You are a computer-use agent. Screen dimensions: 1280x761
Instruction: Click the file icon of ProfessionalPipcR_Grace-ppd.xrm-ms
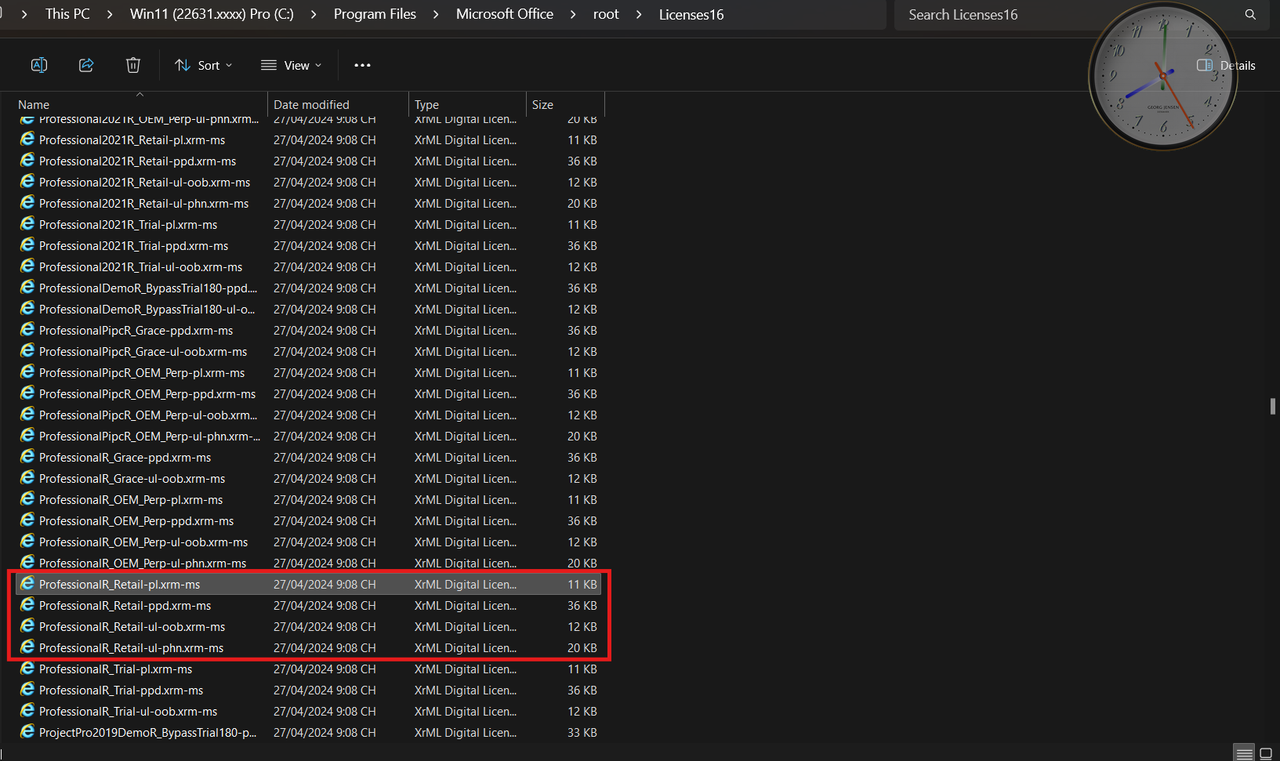pos(27,330)
